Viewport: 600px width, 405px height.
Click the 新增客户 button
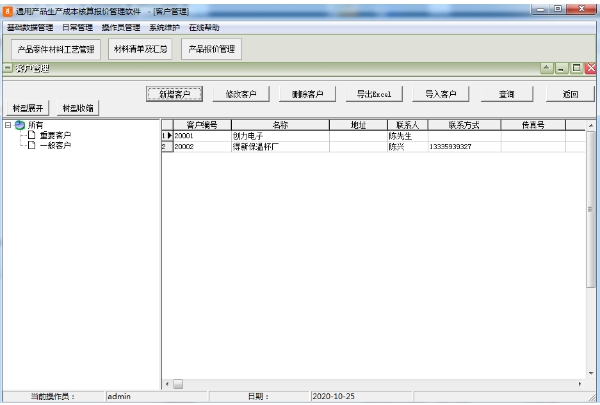(174, 94)
